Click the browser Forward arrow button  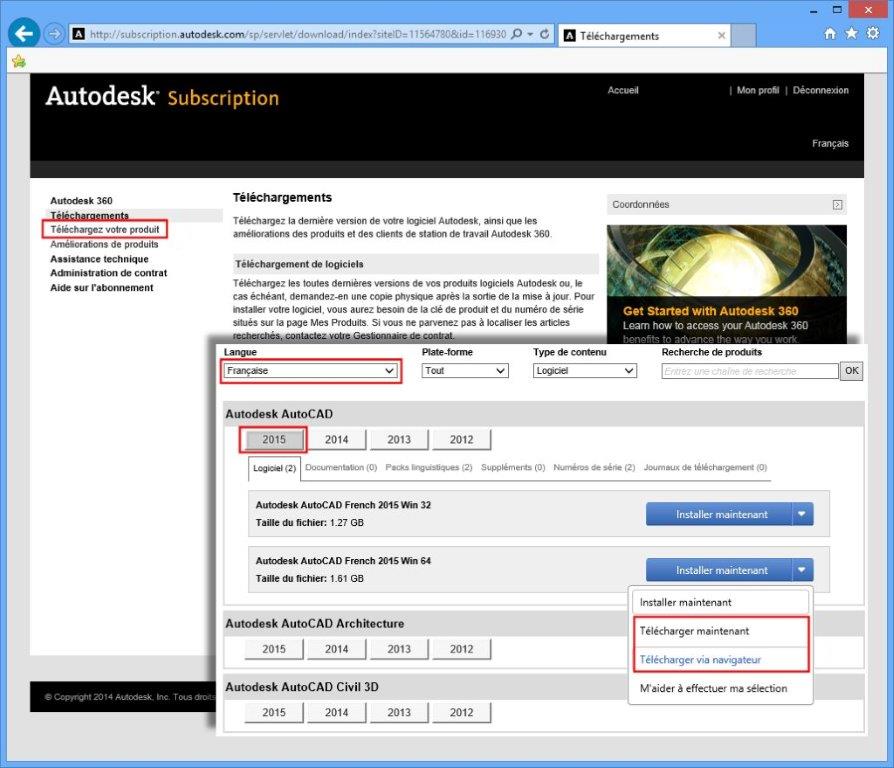[54, 34]
